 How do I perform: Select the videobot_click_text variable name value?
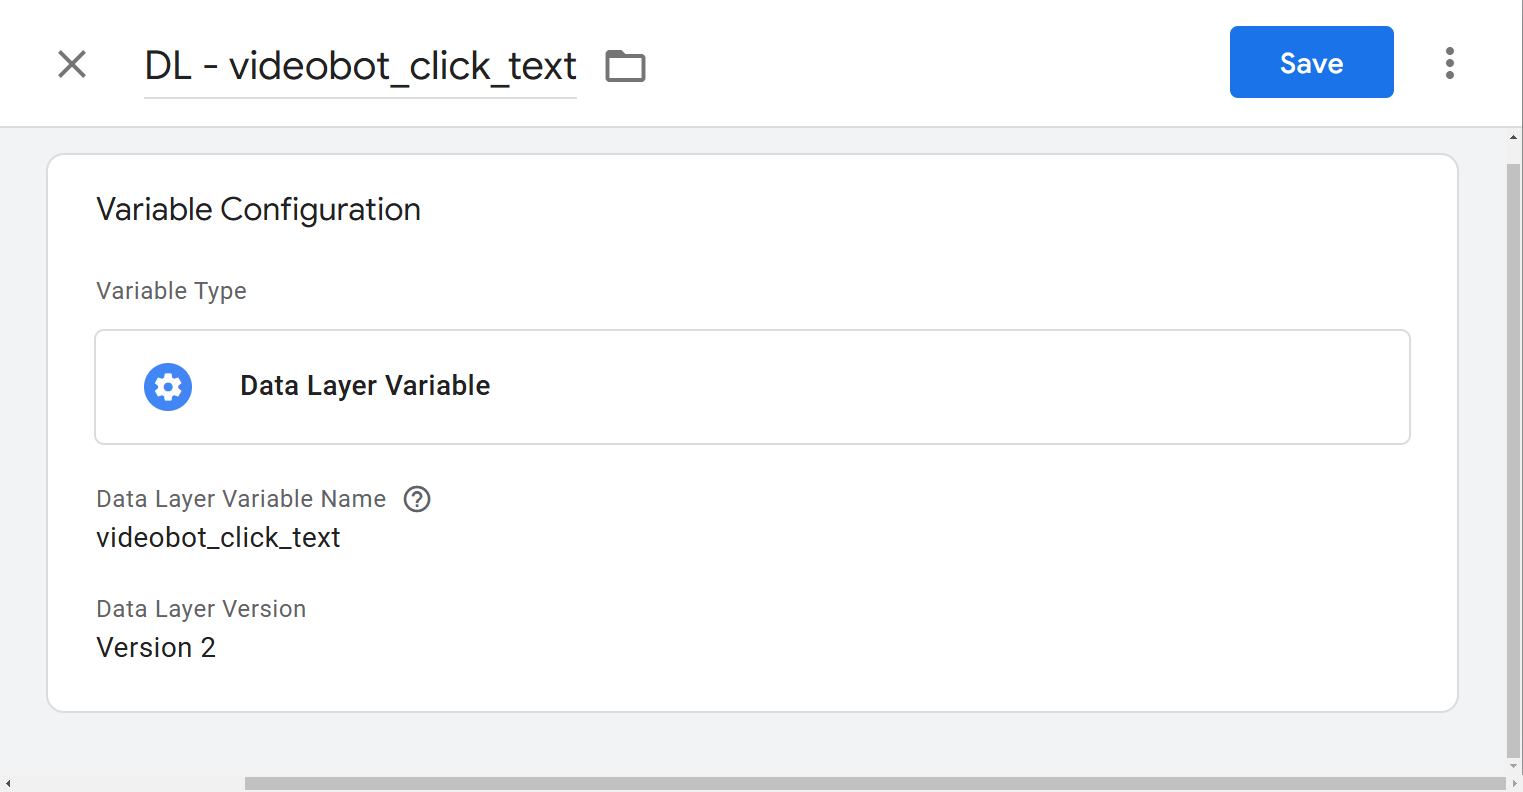tap(218, 537)
